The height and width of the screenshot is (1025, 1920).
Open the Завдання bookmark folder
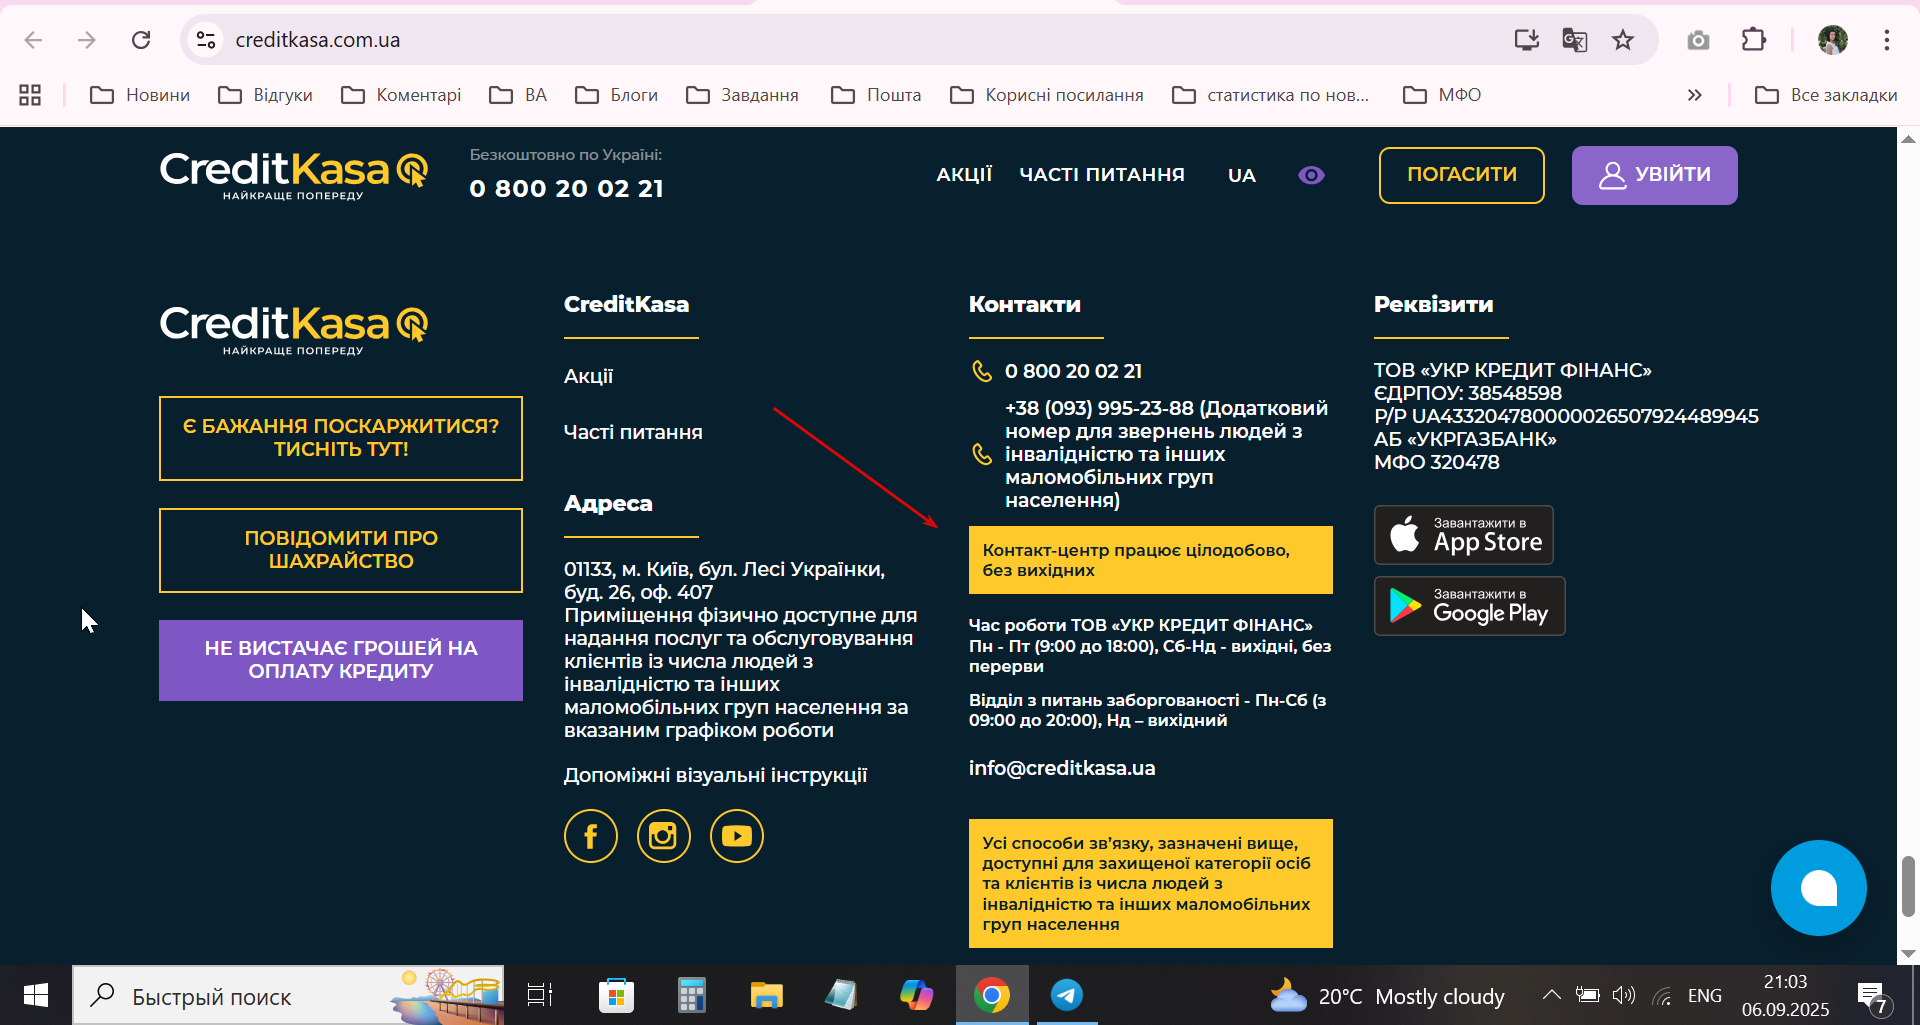(x=742, y=95)
